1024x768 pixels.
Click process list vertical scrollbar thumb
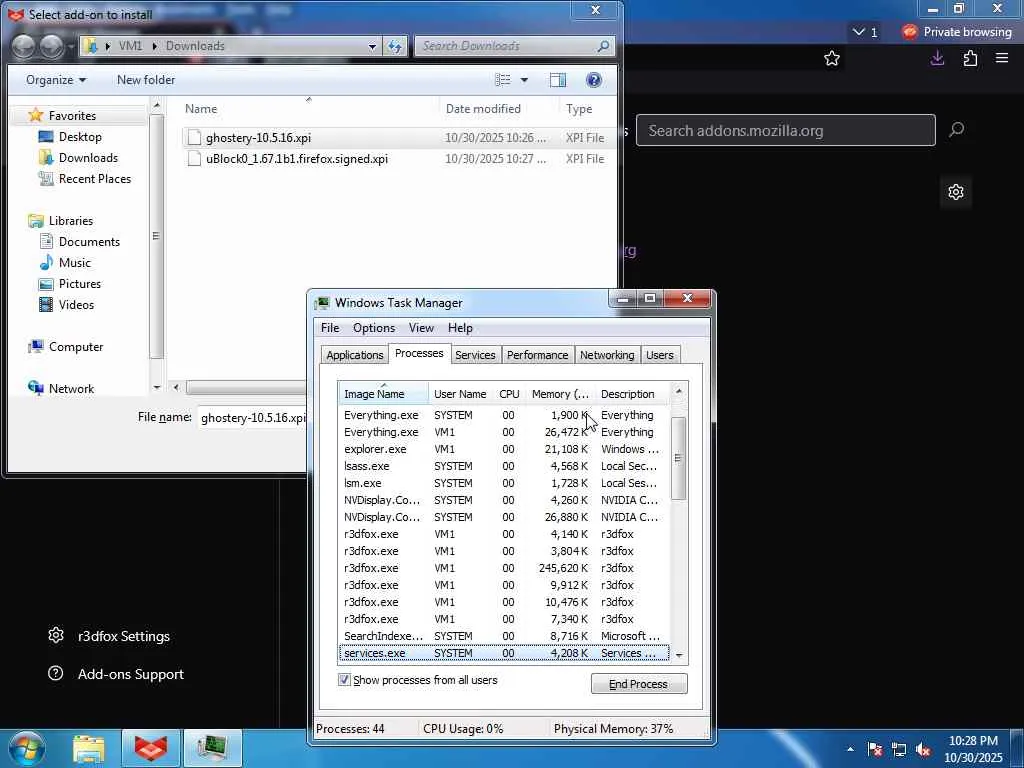pyautogui.click(x=679, y=458)
